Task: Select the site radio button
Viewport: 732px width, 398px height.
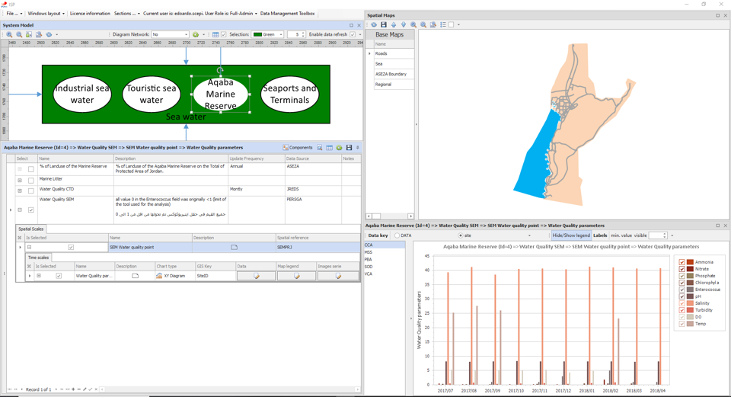Action: [x=460, y=236]
